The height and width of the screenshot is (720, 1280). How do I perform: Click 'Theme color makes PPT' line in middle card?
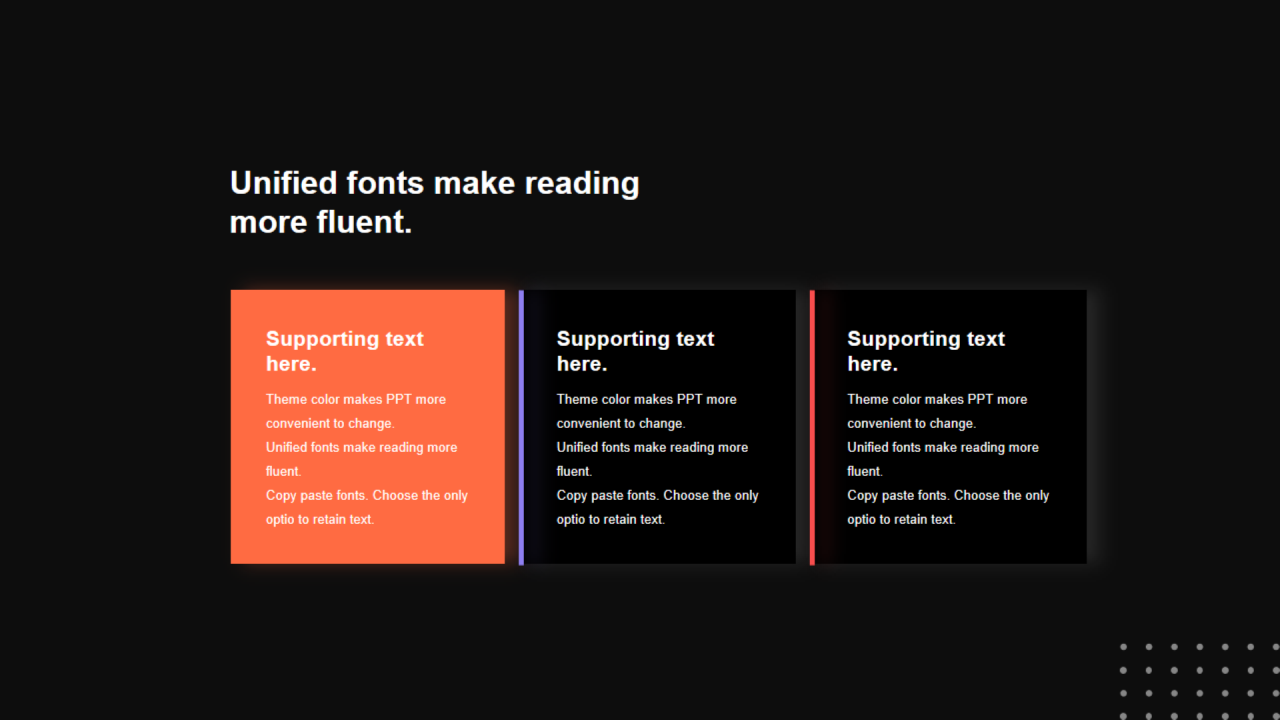646,399
